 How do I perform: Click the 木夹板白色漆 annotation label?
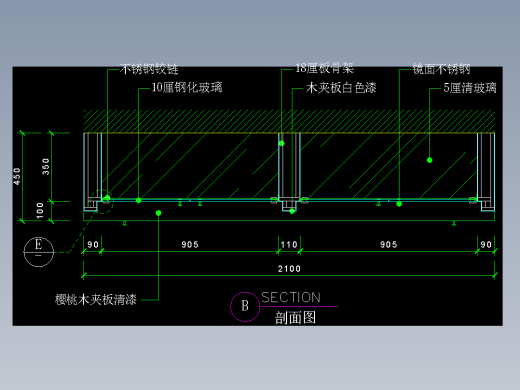[341, 88]
